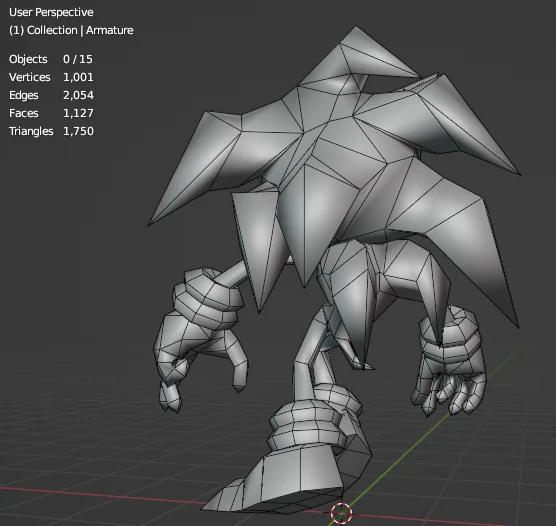Viewport: 556px width, 526px height.
Task: Click the 'Faces' statistics label
Action: (24, 113)
